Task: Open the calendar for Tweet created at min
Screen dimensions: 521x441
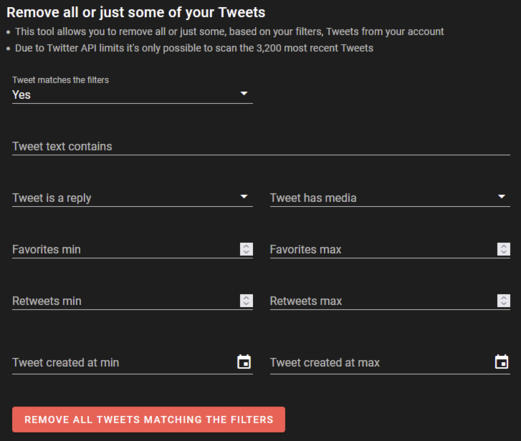Action: coord(244,362)
